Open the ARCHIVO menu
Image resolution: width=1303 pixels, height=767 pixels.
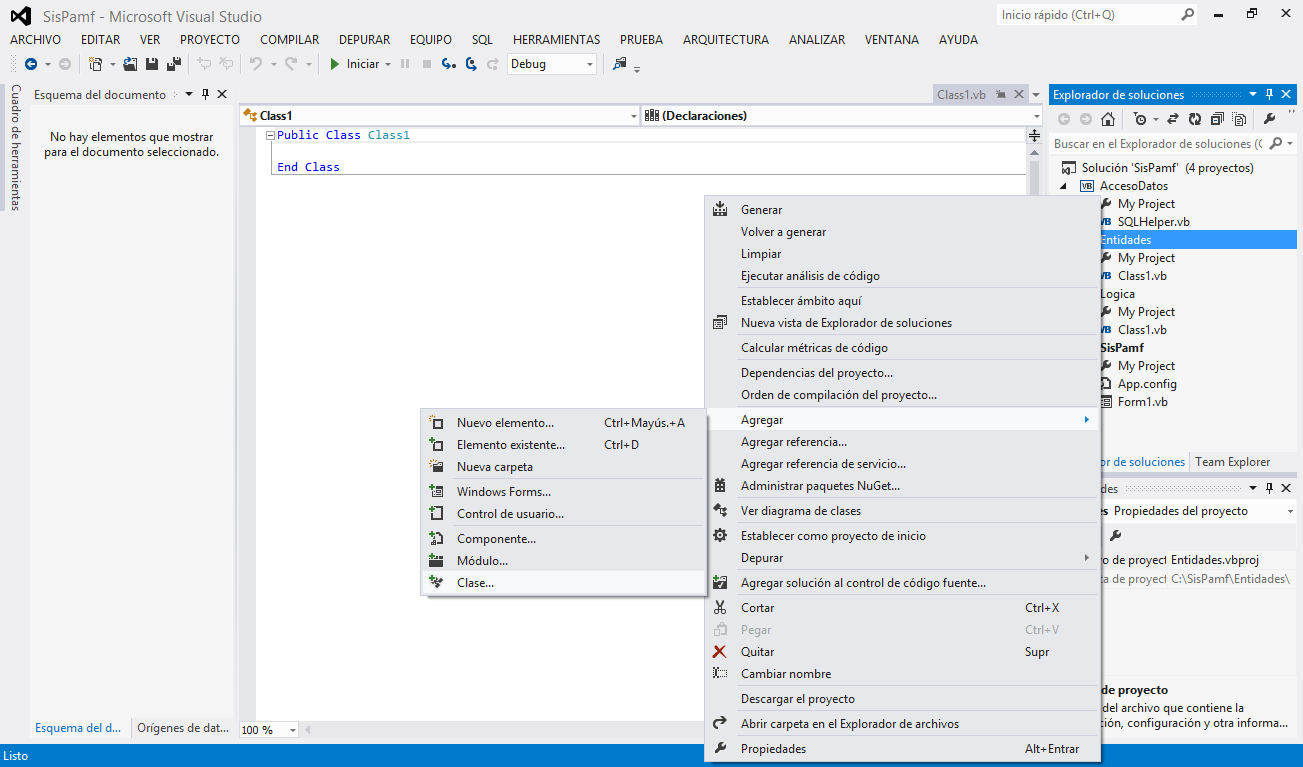pyautogui.click(x=35, y=40)
